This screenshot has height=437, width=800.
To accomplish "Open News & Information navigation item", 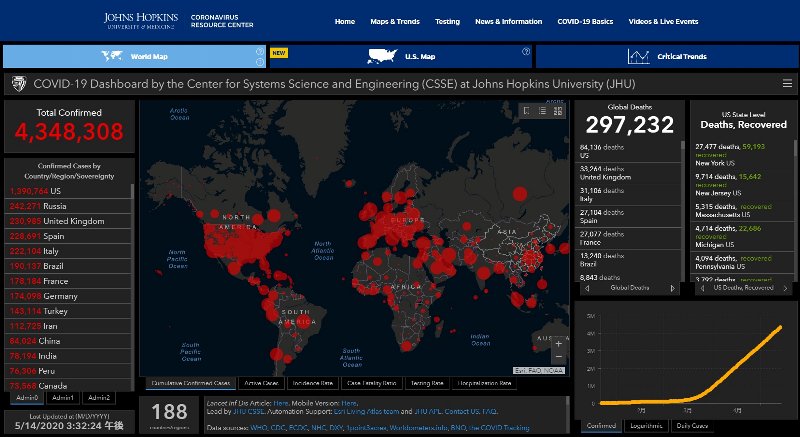I will 509,21.
